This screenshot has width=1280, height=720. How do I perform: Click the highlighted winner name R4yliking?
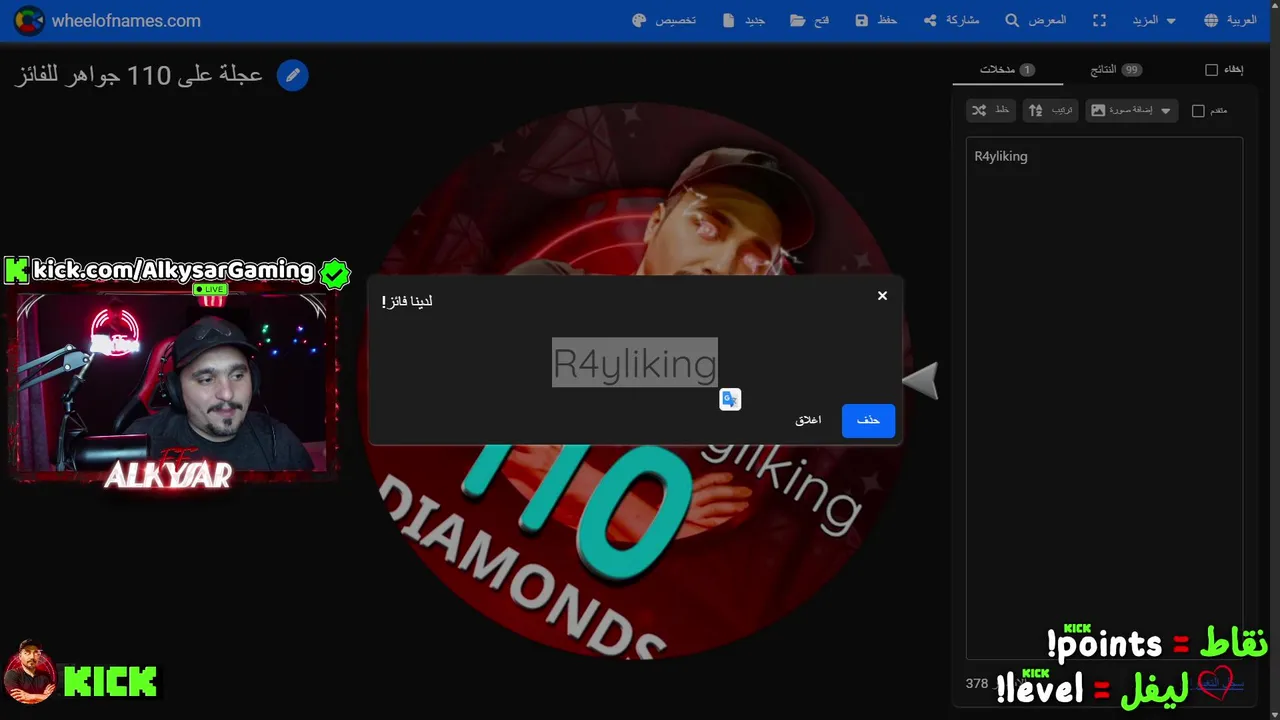pyautogui.click(x=635, y=362)
